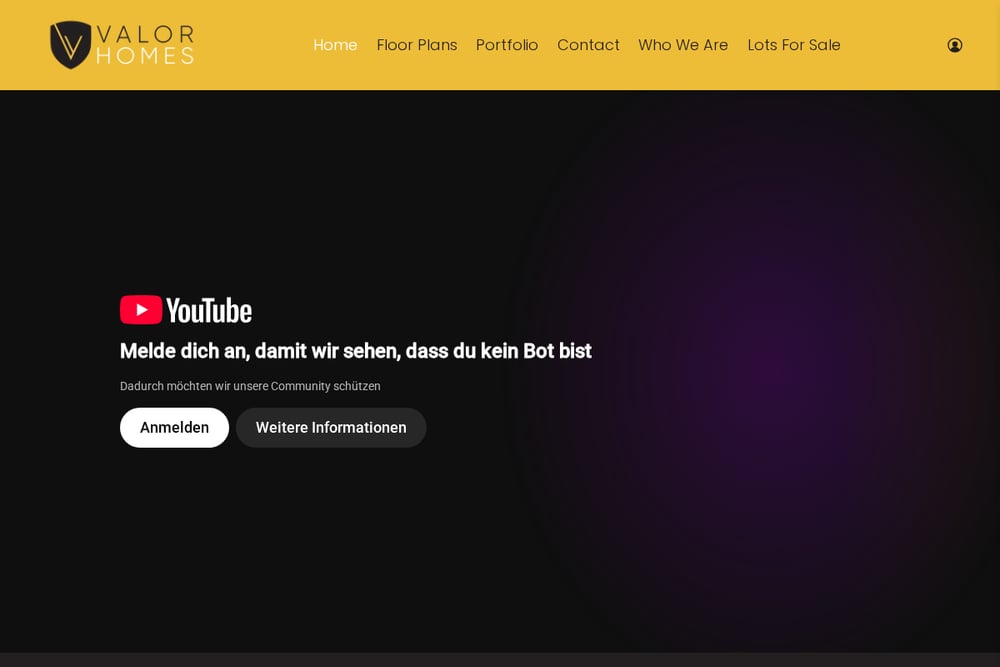Image resolution: width=1000 pixels, height=667 pixels.
Task: Click the 'Melde dich an' heading text
Action: pyautogui.click(x=356, y=351)
